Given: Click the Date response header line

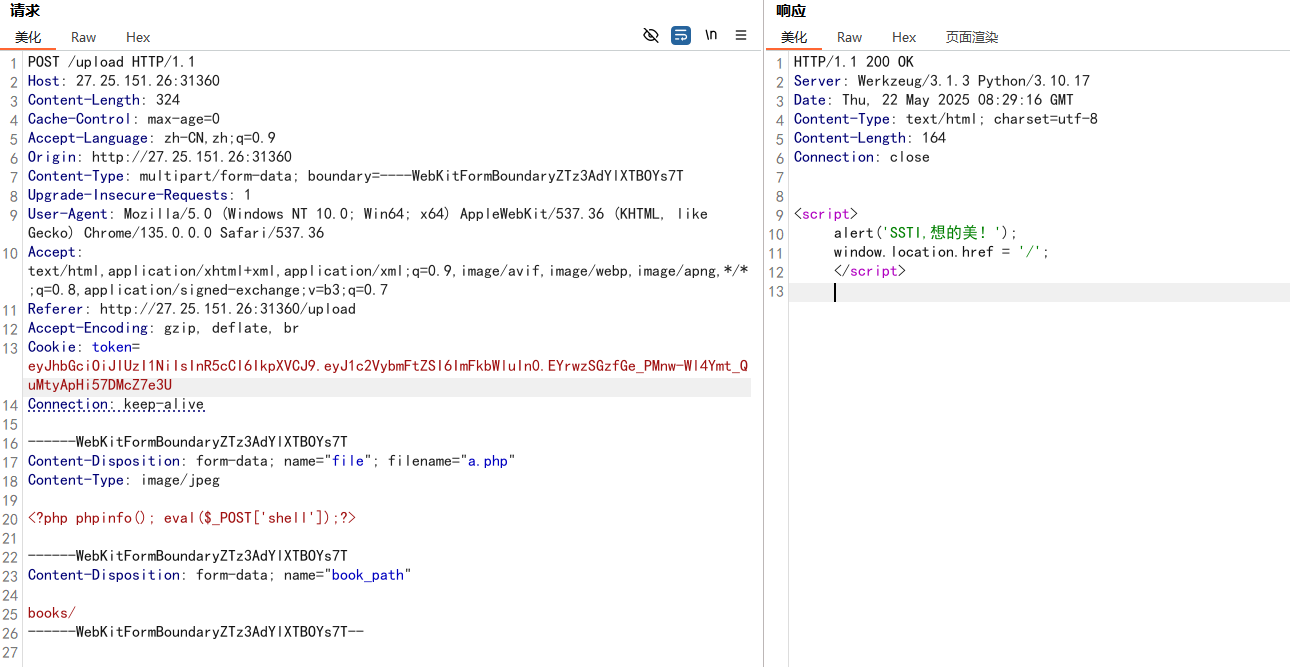Looking at the screenshot, I should click(x=934, y=100).
